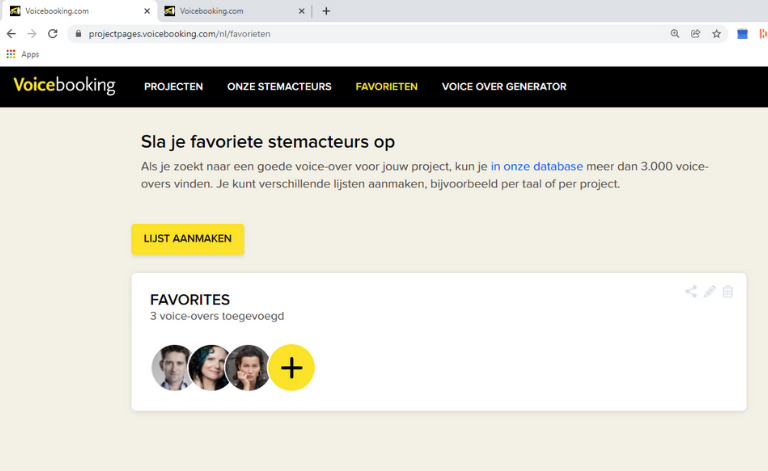Image resolution: width=768 pixels, height=471 pixels.
Task: Add a voice-over with the yellow plus circle
Action: pyautogui.click(x=291, y=368)
